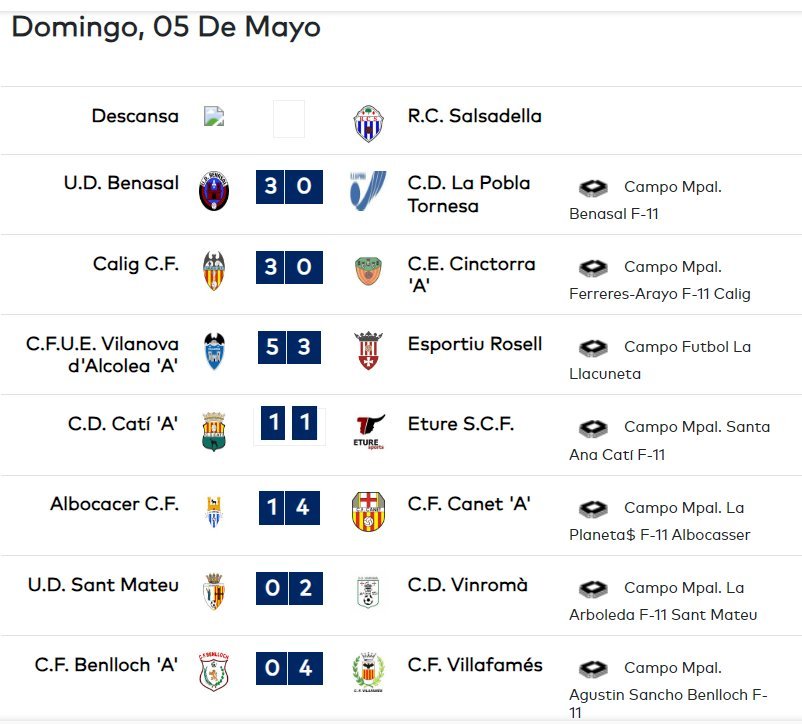Select the Eture S.C.F. logo
This screenshot has height=724, width=802.
click(369, 432)
